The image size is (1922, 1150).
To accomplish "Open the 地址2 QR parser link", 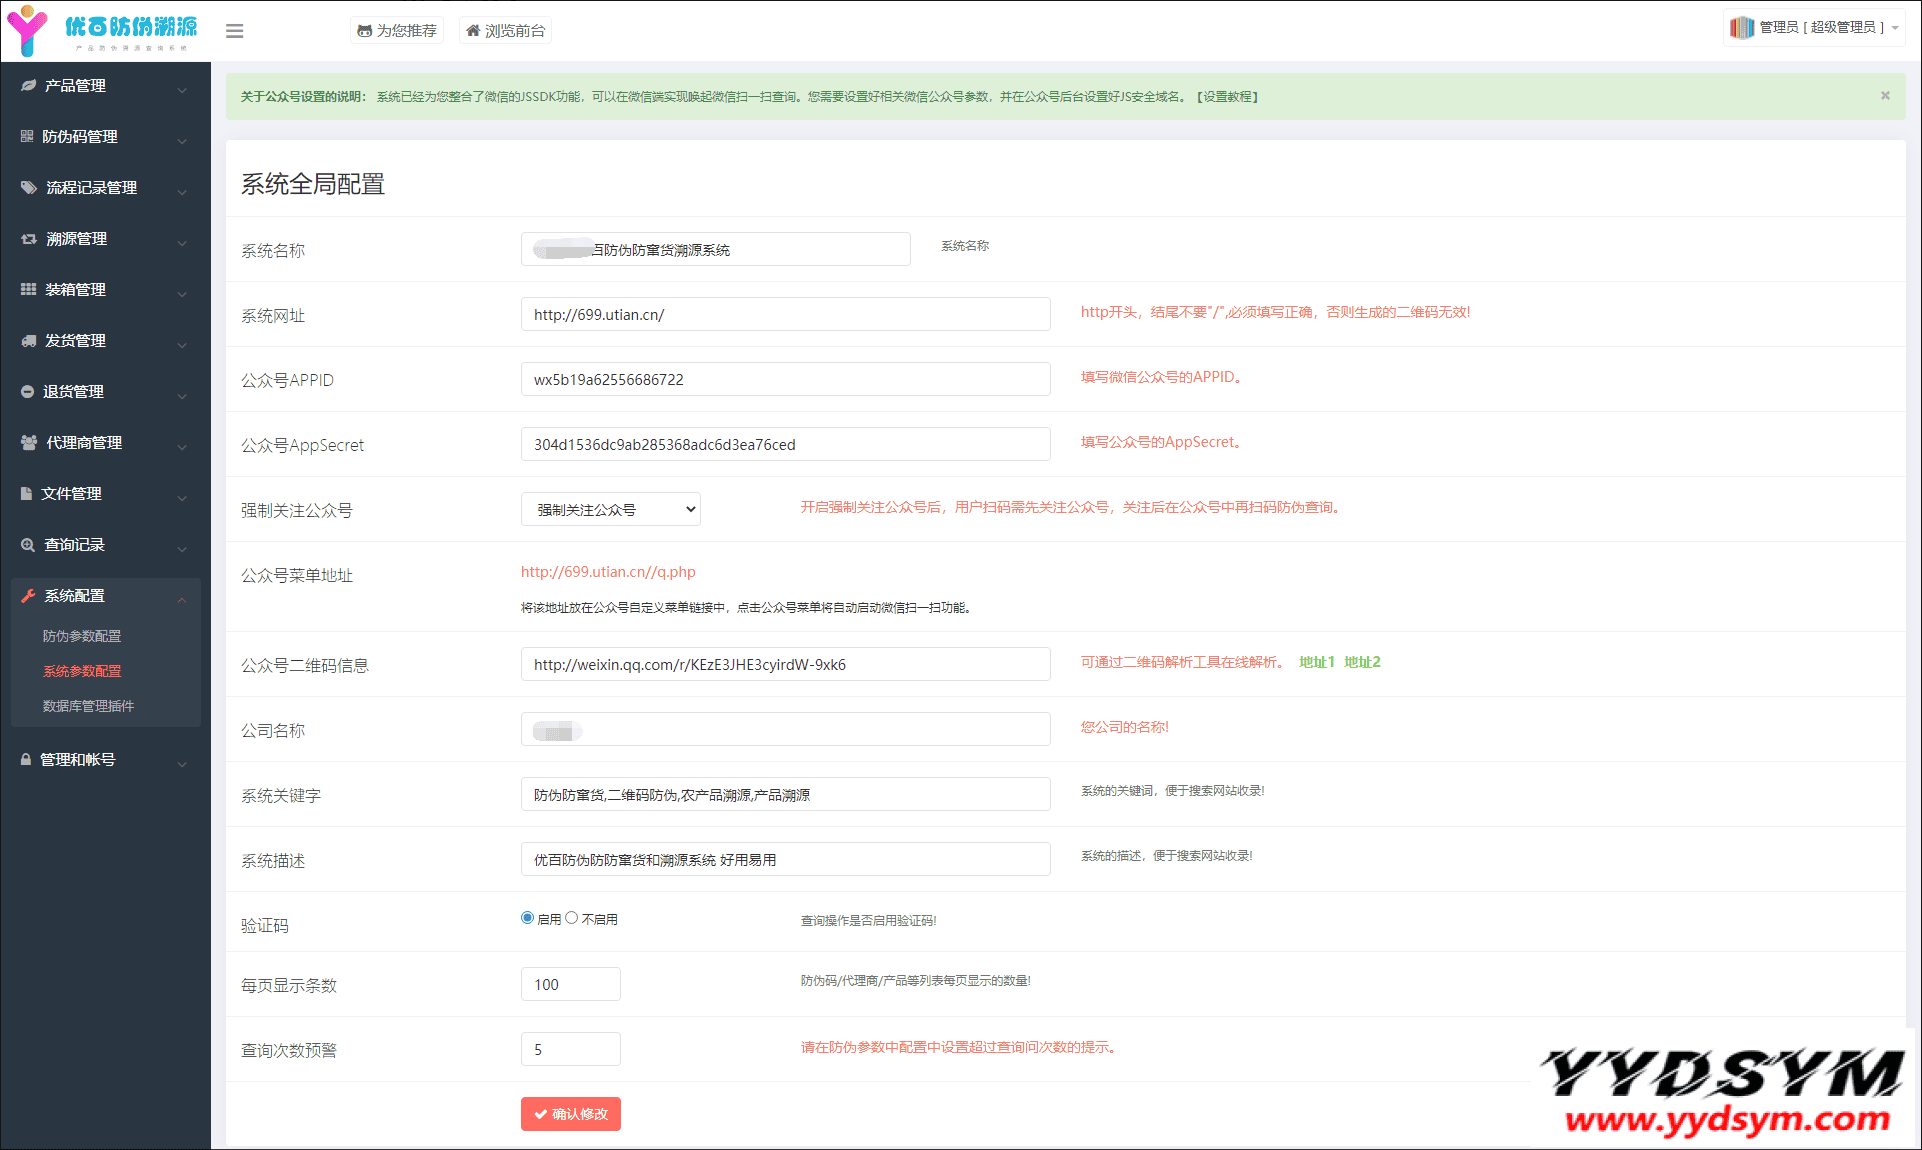I will click(1362, 662).
